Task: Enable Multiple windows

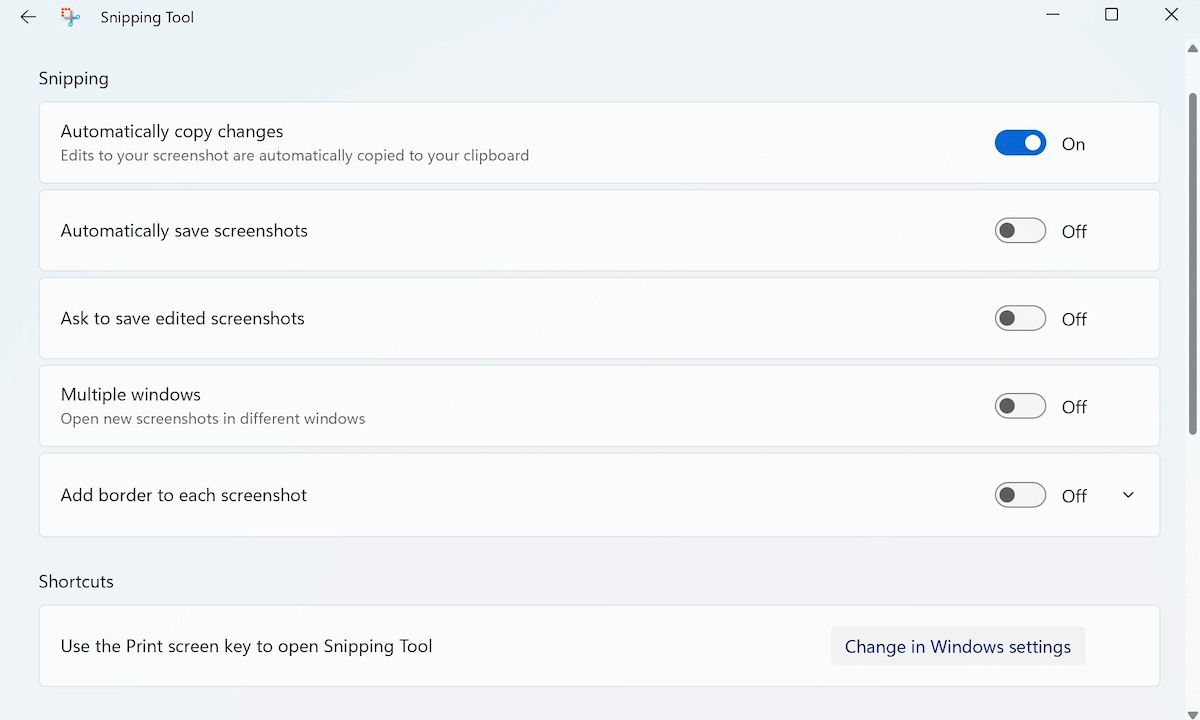Action: pos(1020,405)
